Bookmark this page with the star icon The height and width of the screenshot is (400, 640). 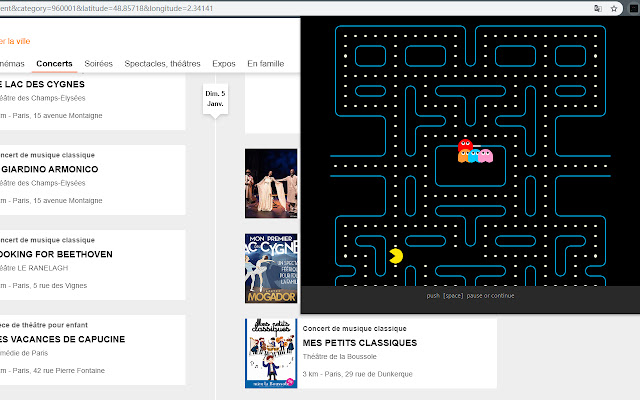(x=614, y=8)
